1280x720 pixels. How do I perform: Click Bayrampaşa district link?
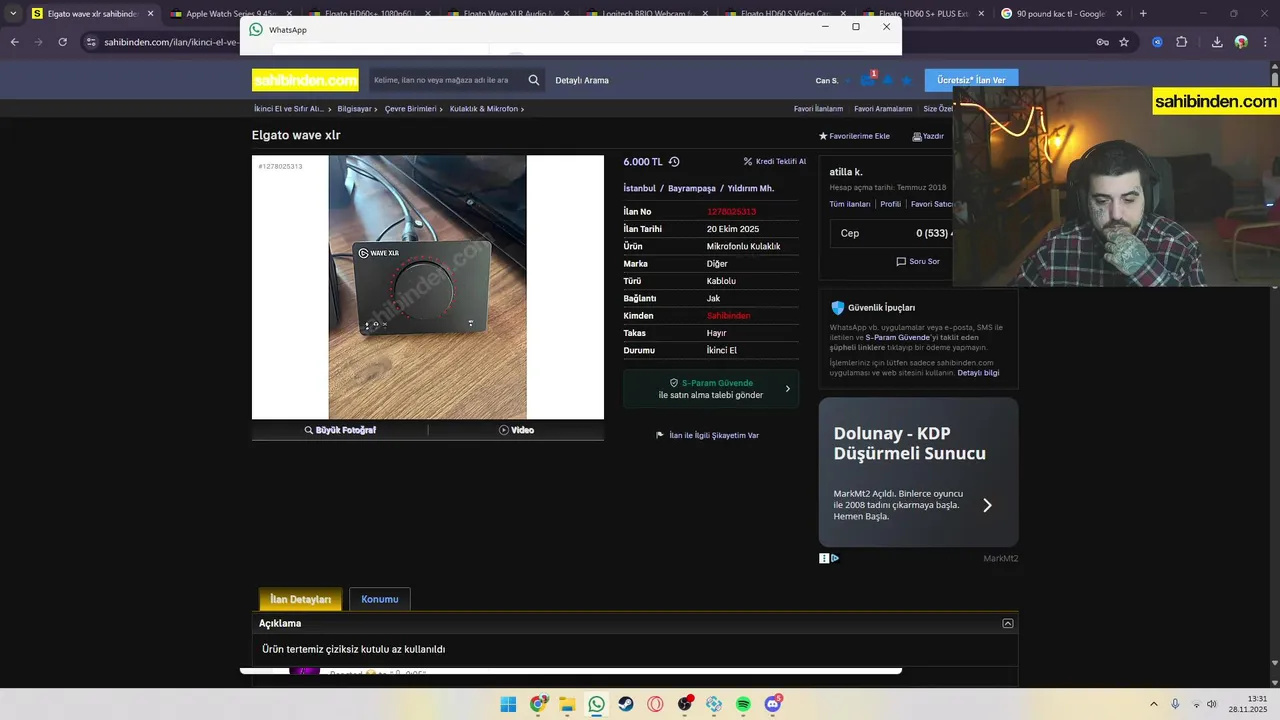tap(692, 188)
